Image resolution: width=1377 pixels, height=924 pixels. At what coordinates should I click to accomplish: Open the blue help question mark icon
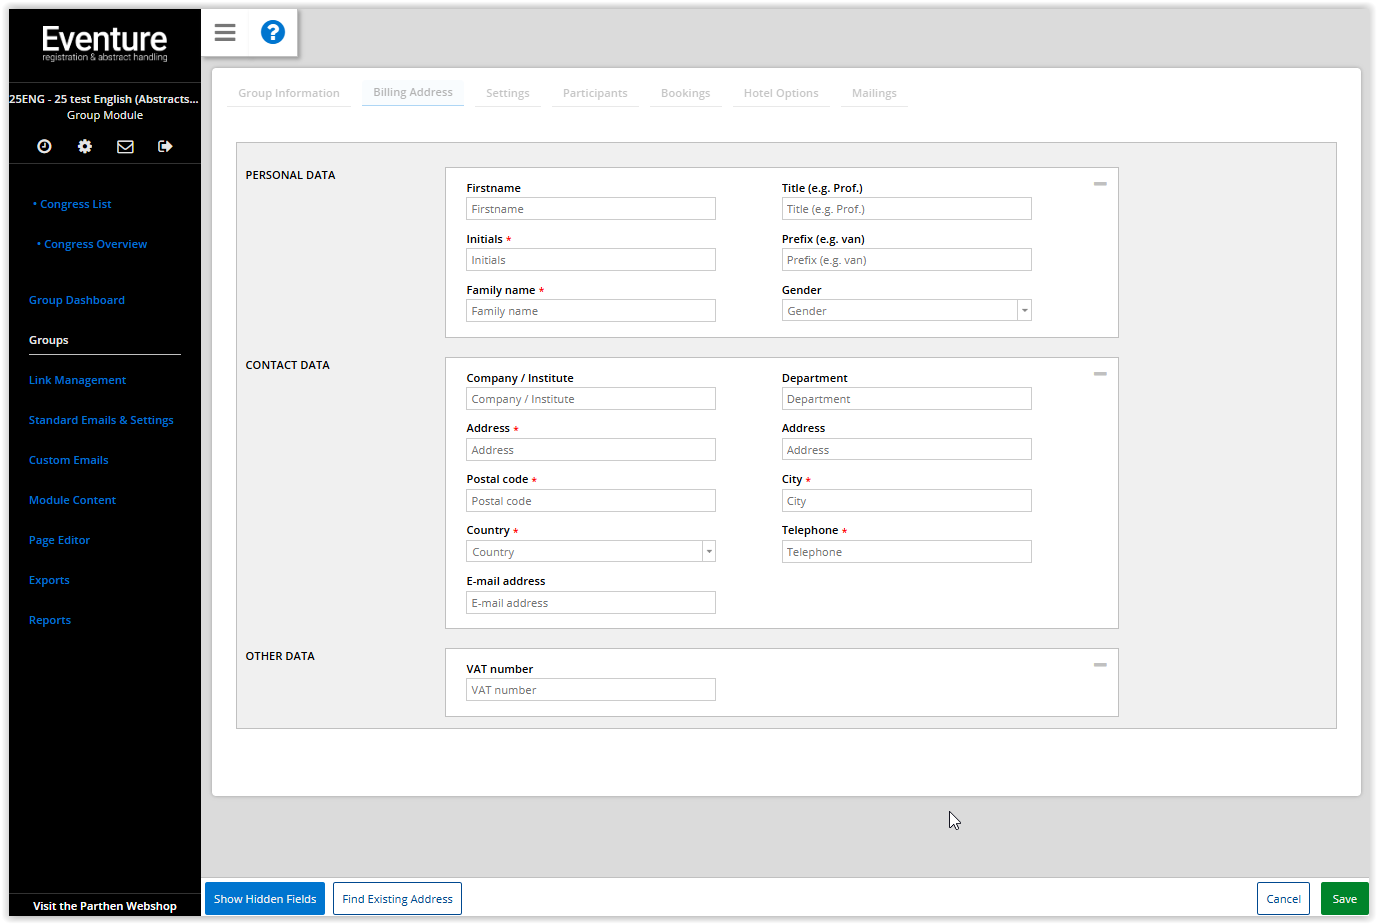point(273,32)
